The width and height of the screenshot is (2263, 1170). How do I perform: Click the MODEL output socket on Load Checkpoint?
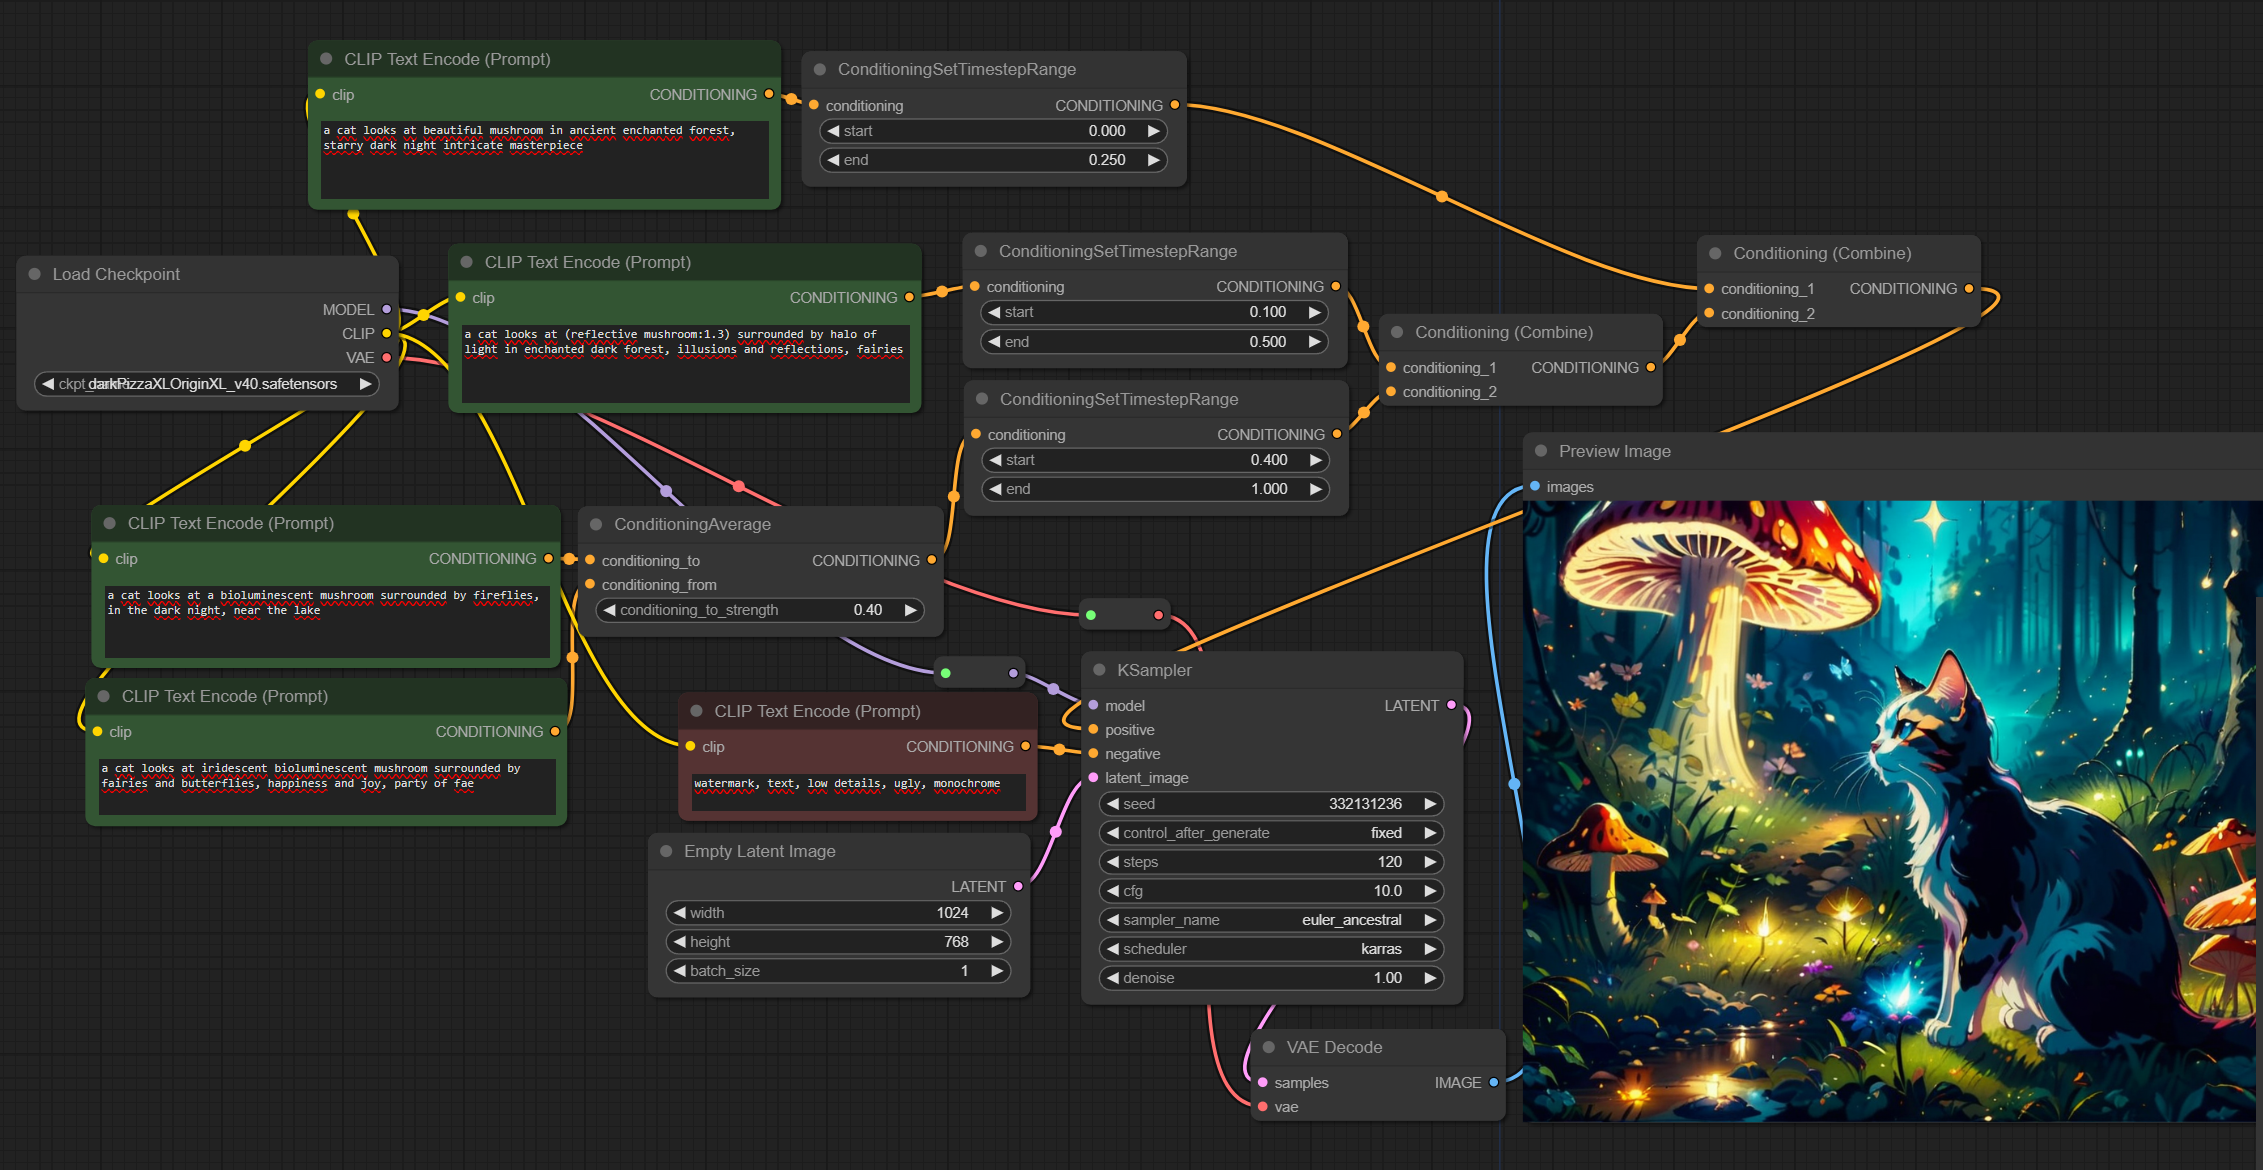(x=386, y=309)
